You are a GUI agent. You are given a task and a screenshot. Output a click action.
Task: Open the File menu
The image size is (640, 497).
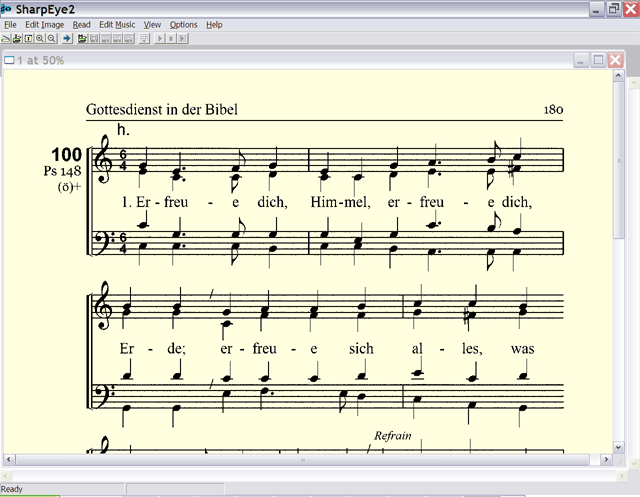(x=10, y=24)
